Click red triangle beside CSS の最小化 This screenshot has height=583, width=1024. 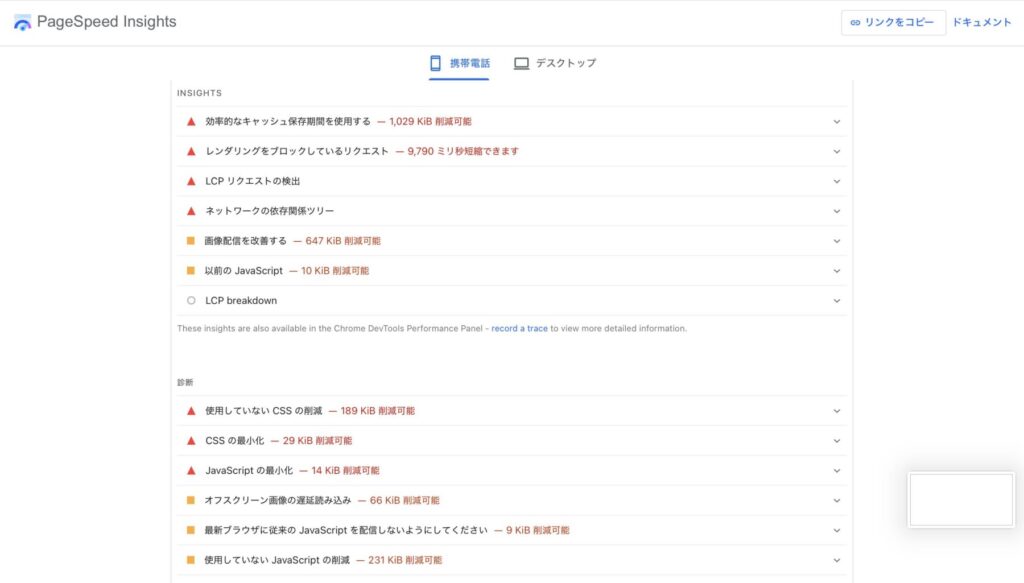(x=191, y=440)
